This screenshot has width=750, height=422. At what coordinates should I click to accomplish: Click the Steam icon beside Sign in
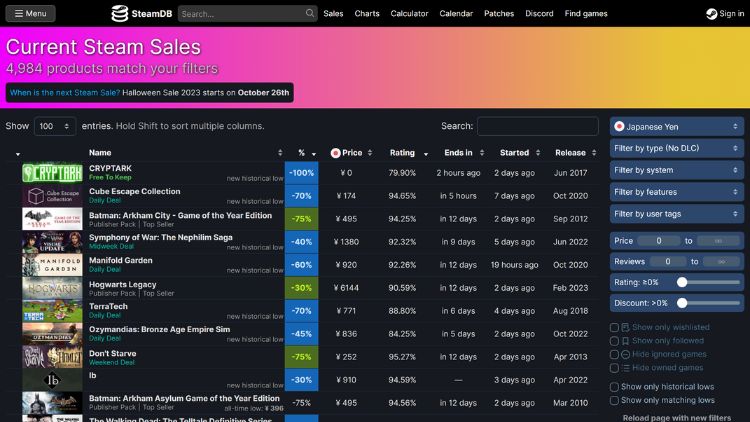click(x=710, y=14)
